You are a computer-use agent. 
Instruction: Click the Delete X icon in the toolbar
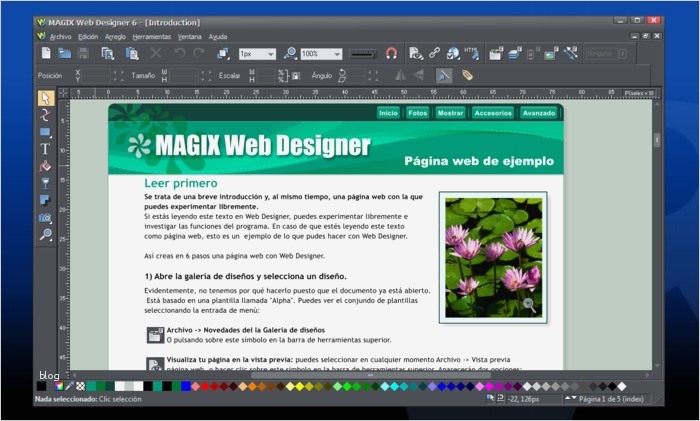coord(156,53)
